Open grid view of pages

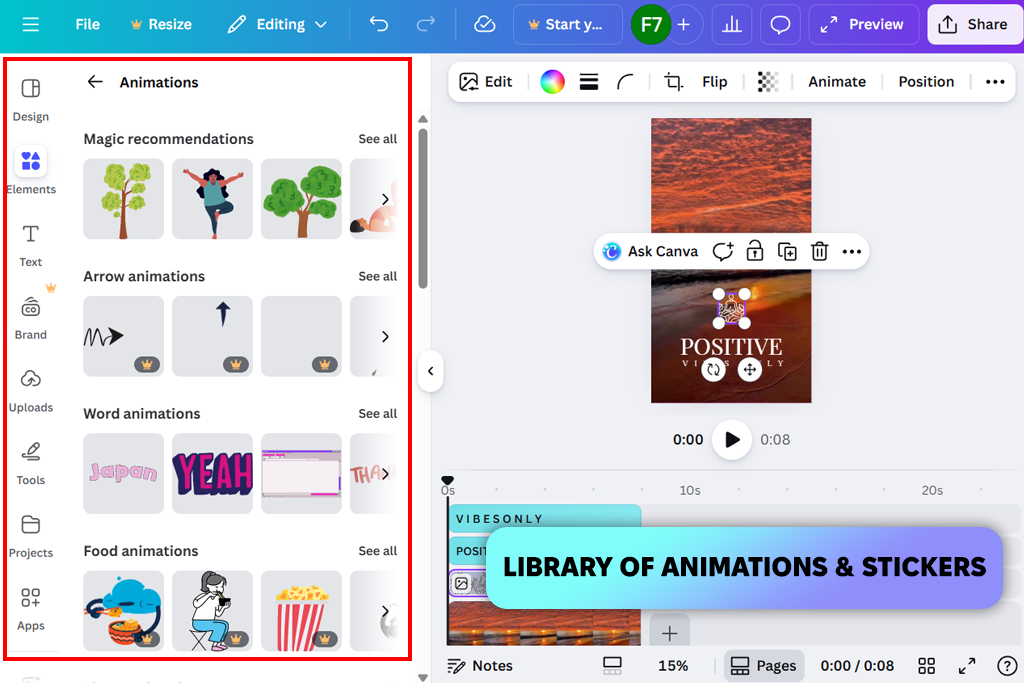[x=926, y=665]
